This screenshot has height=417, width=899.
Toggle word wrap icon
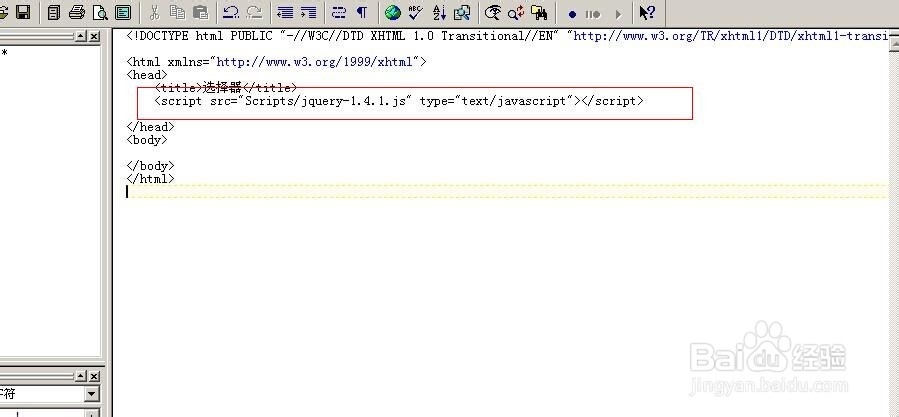point(339,12)
